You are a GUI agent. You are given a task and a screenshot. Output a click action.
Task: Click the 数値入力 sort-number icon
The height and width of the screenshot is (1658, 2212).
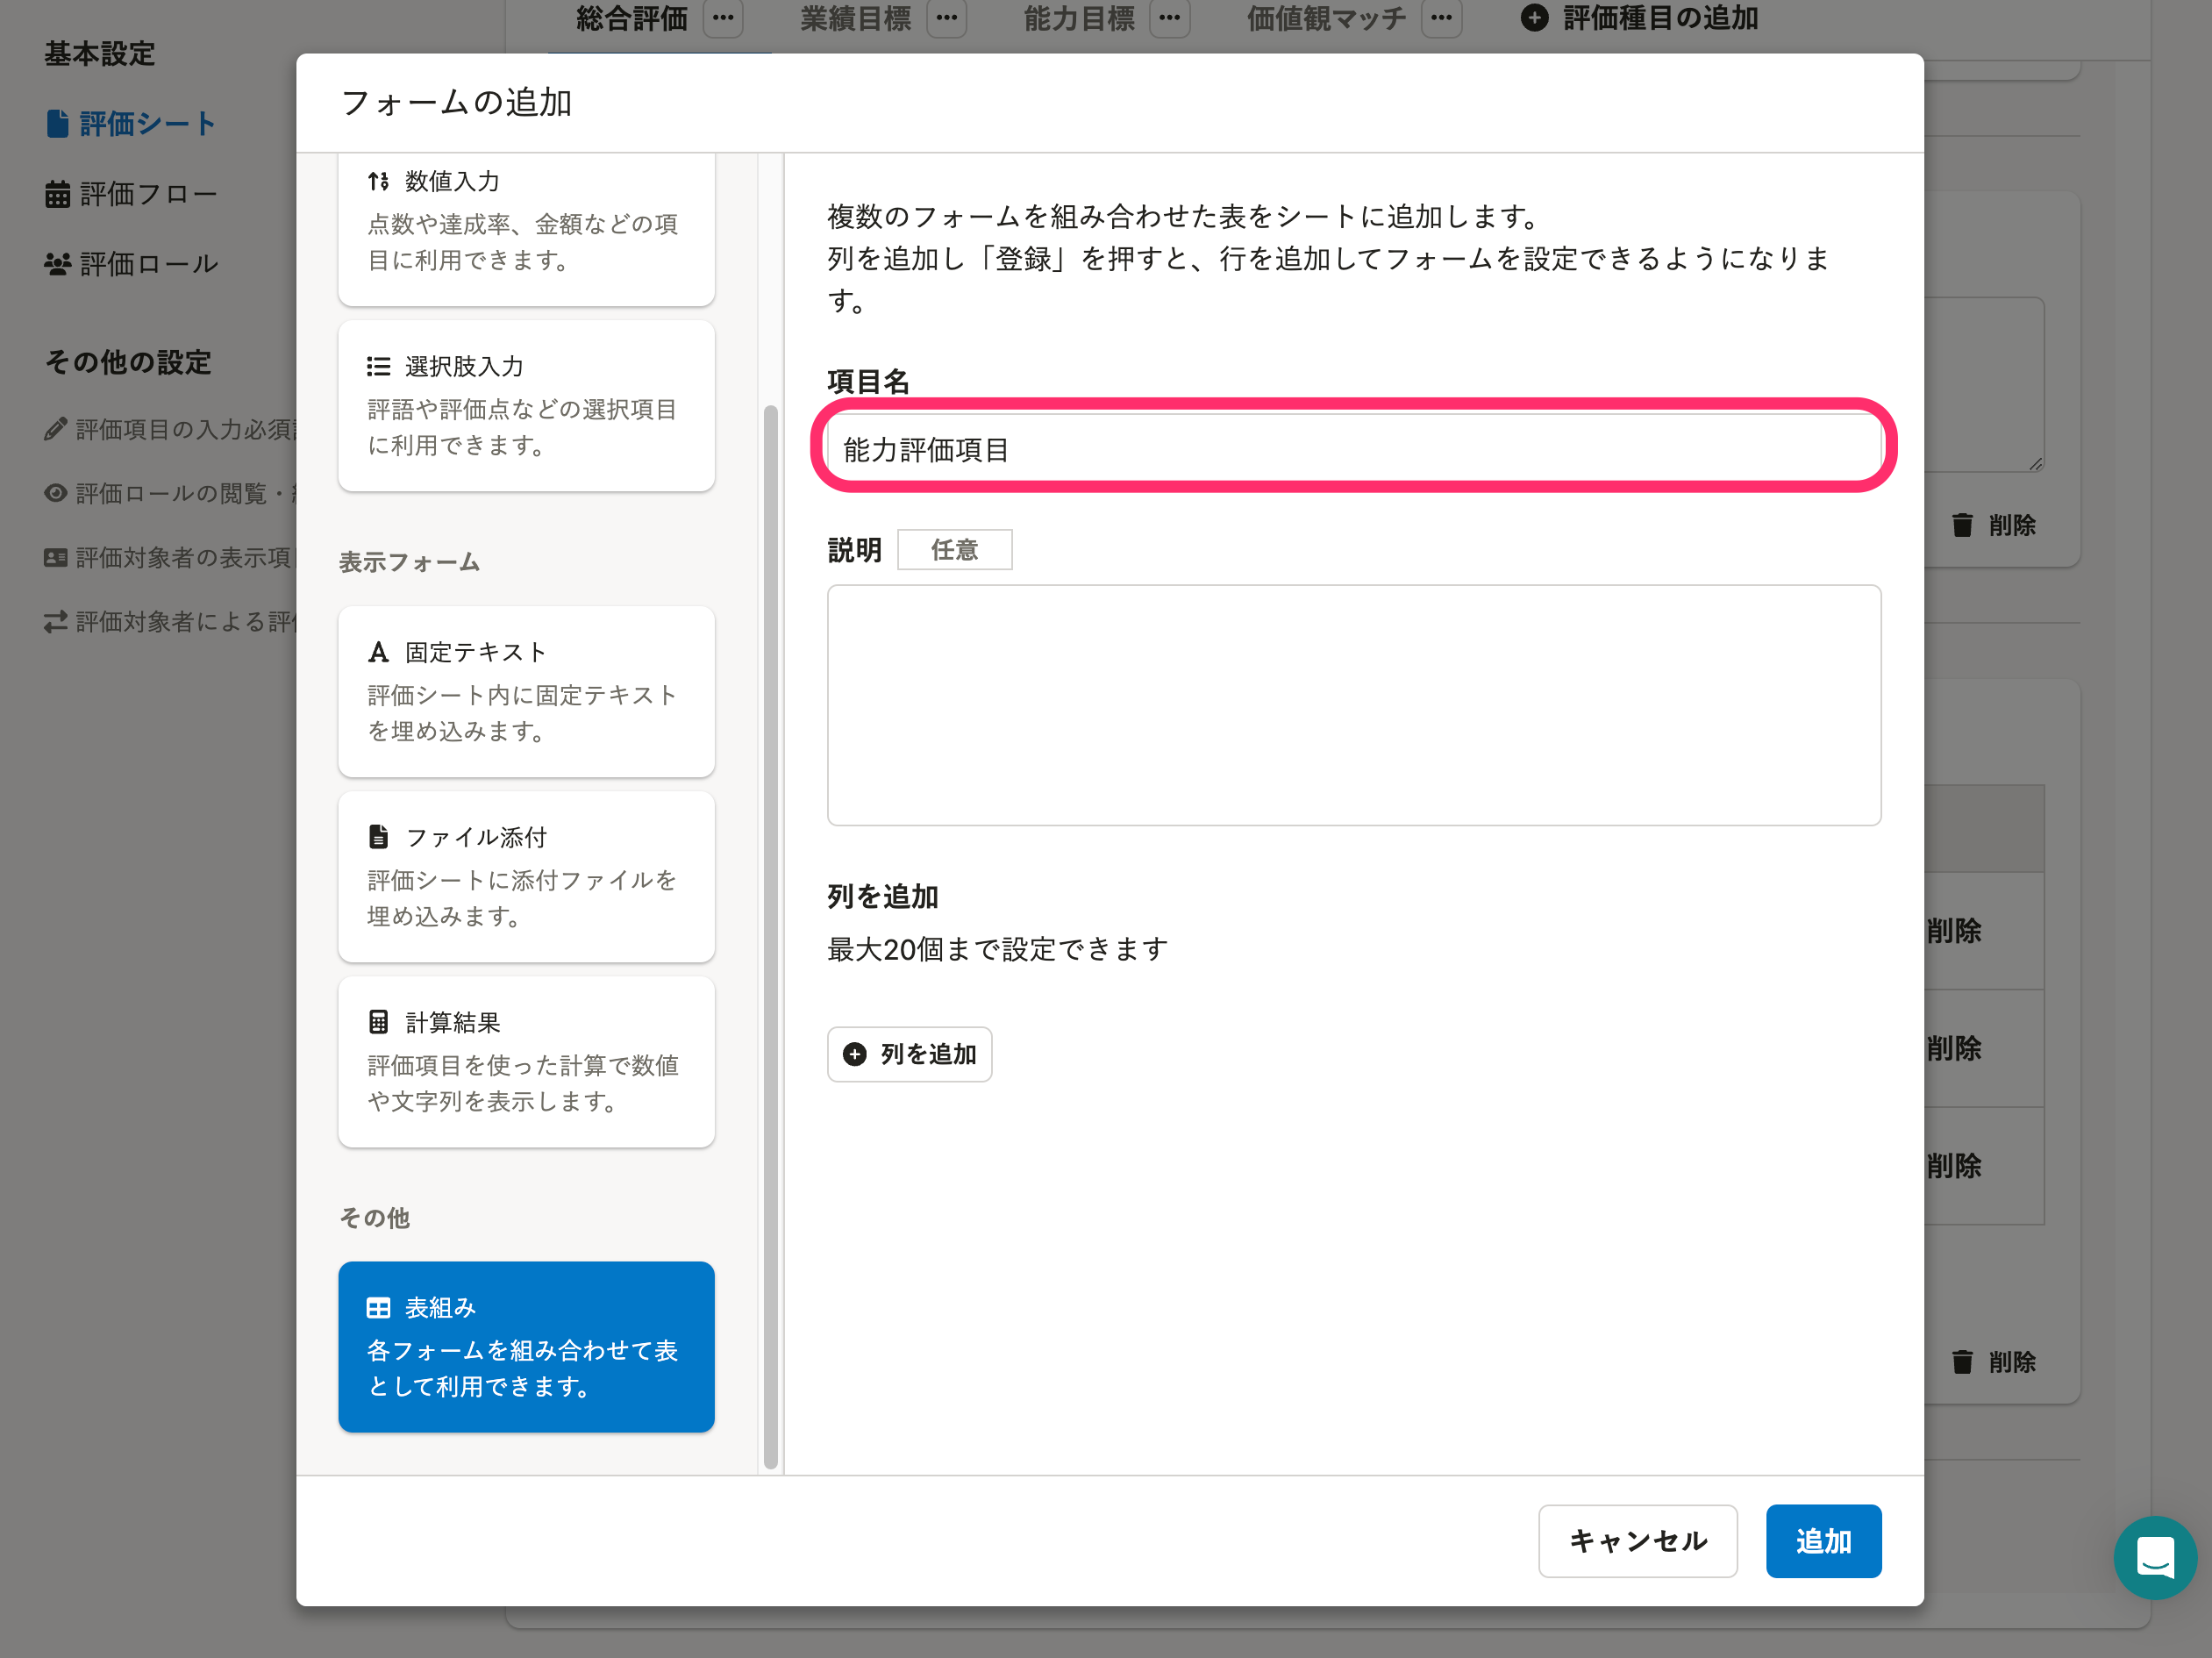tap(378, 181)
